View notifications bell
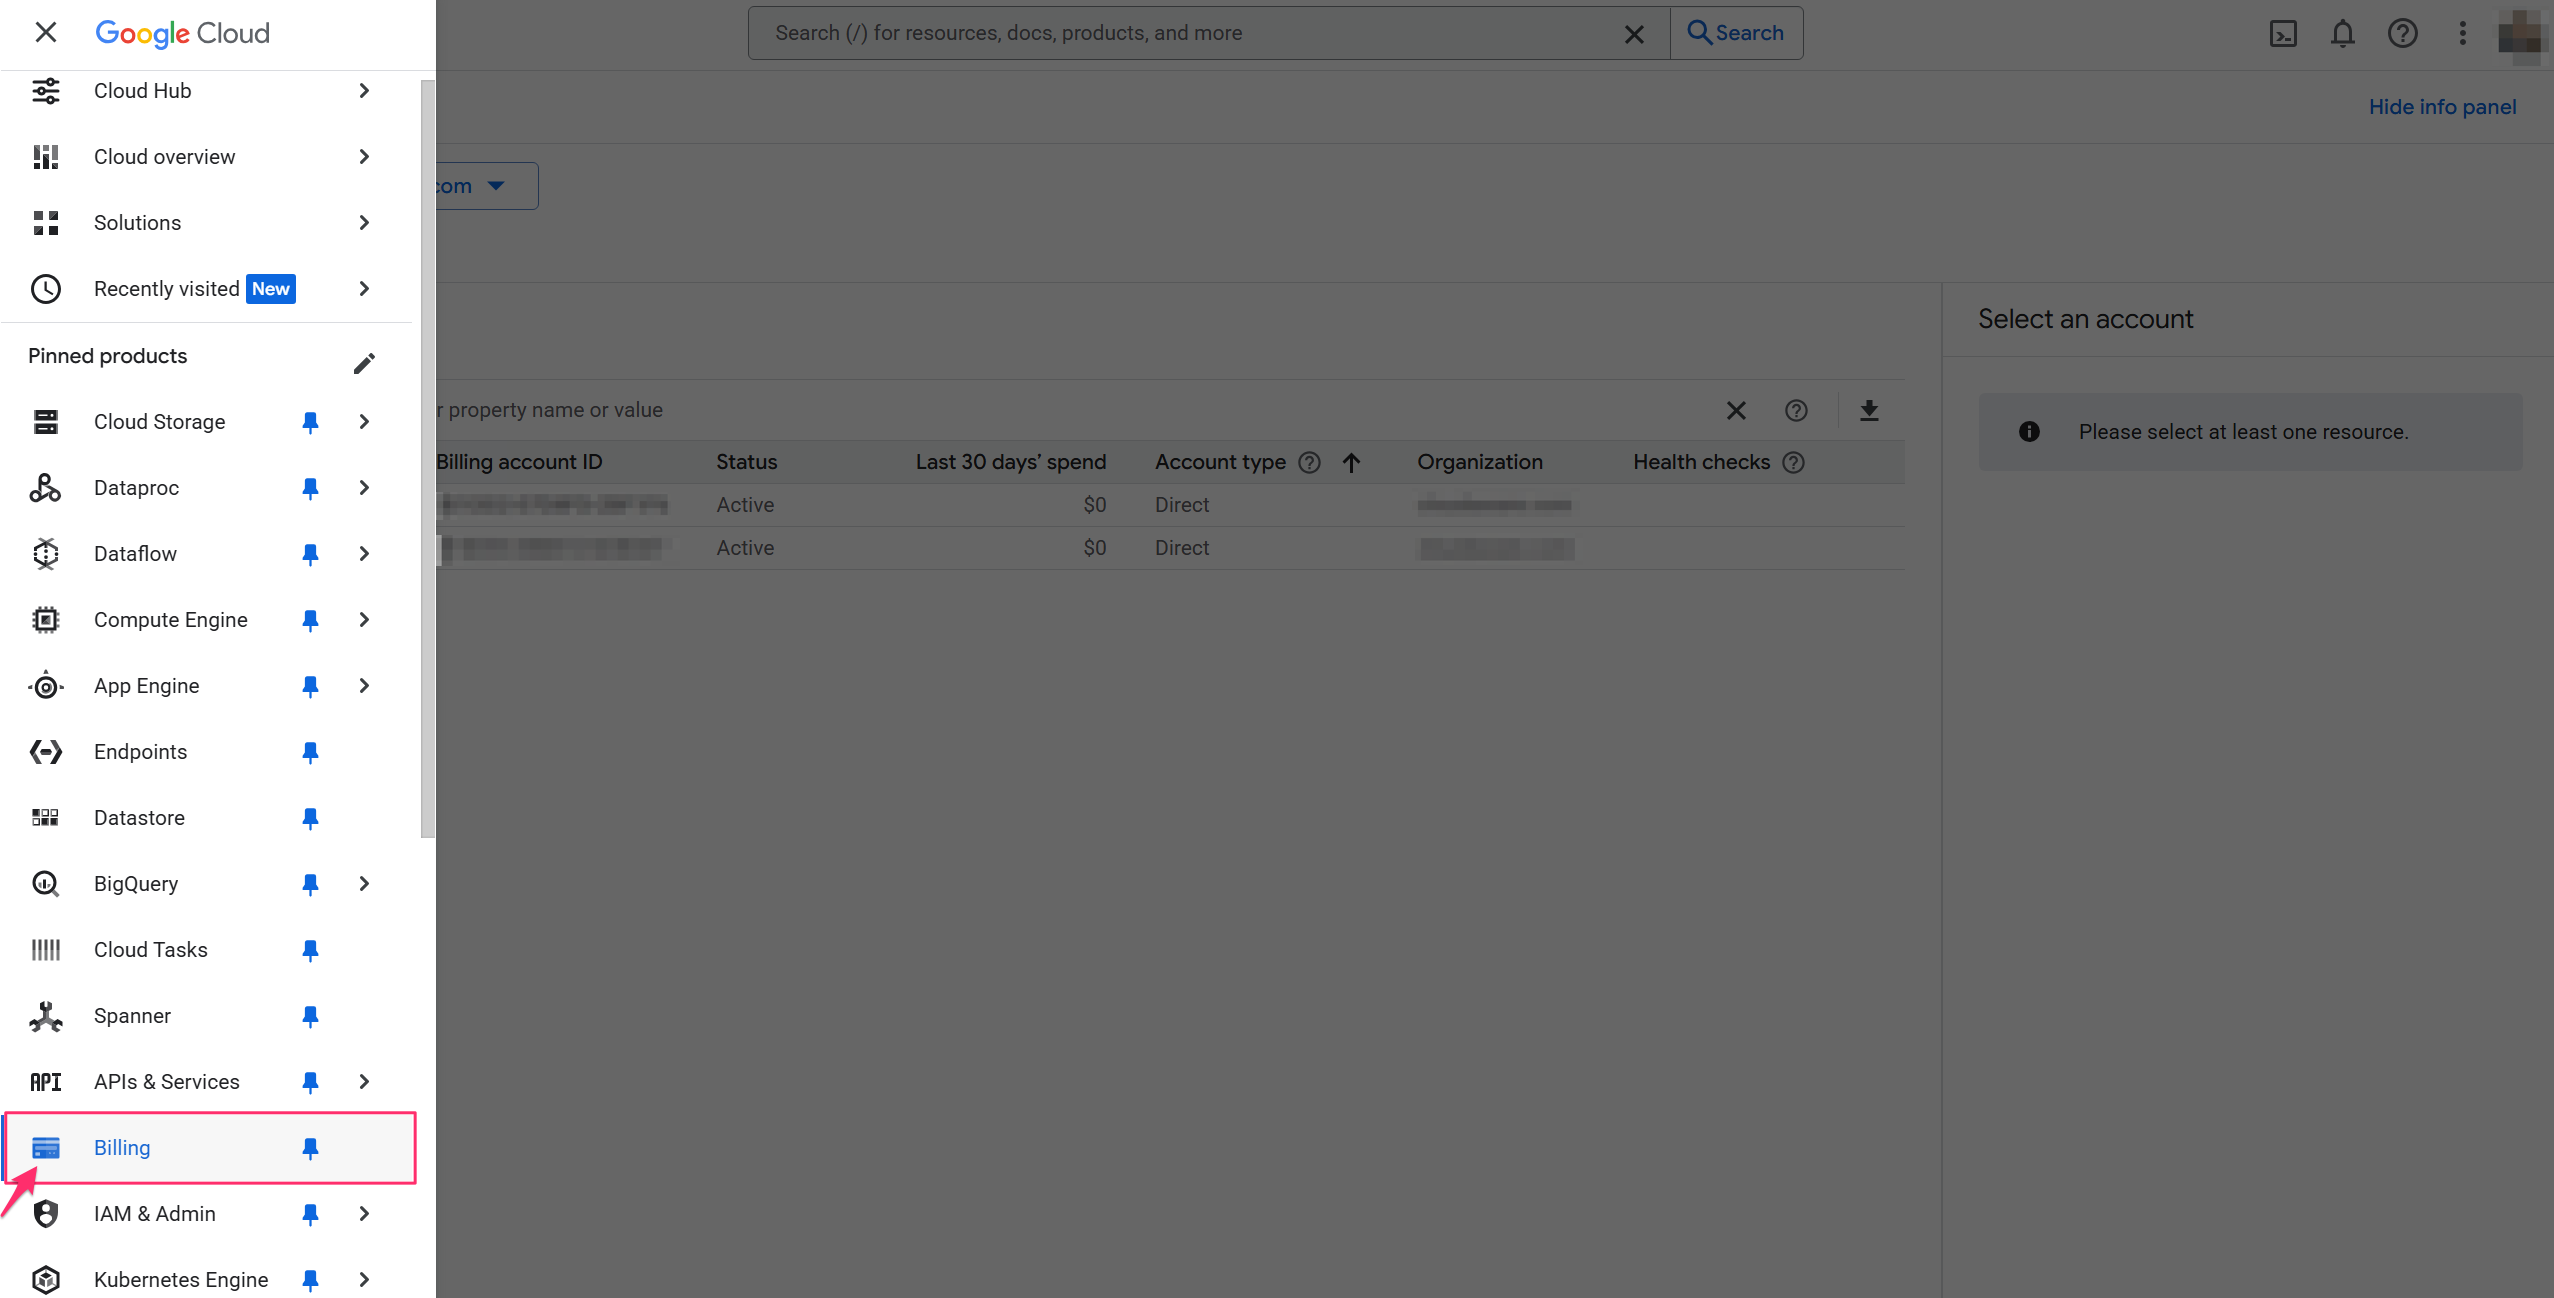The height and width of the screenshot is (1298, 2554). pyautogui.click(x=2342, y=33)
